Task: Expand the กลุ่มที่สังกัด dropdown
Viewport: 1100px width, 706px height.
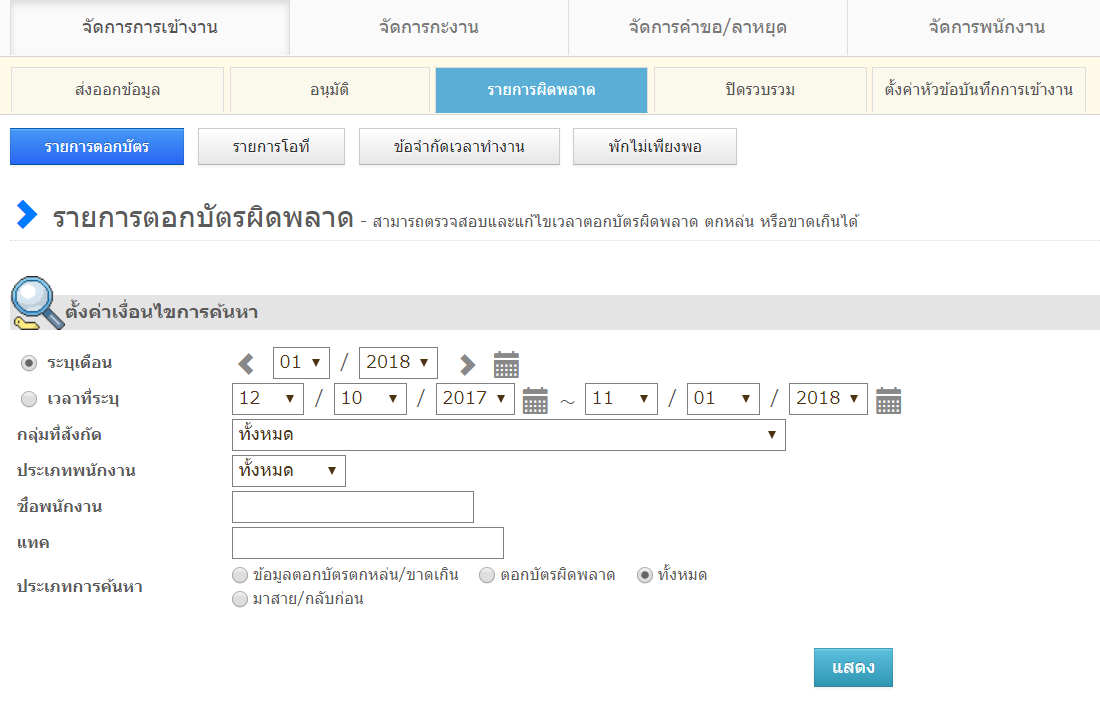Action: pos(508,435)
